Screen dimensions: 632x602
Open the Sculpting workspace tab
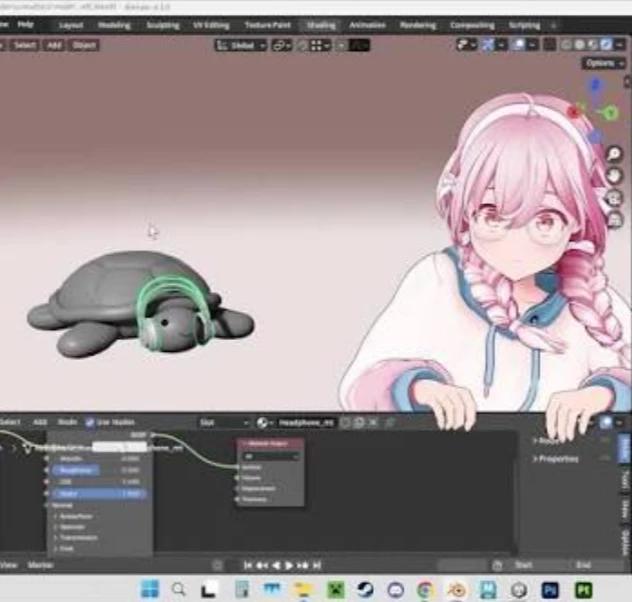click(163, 25)
